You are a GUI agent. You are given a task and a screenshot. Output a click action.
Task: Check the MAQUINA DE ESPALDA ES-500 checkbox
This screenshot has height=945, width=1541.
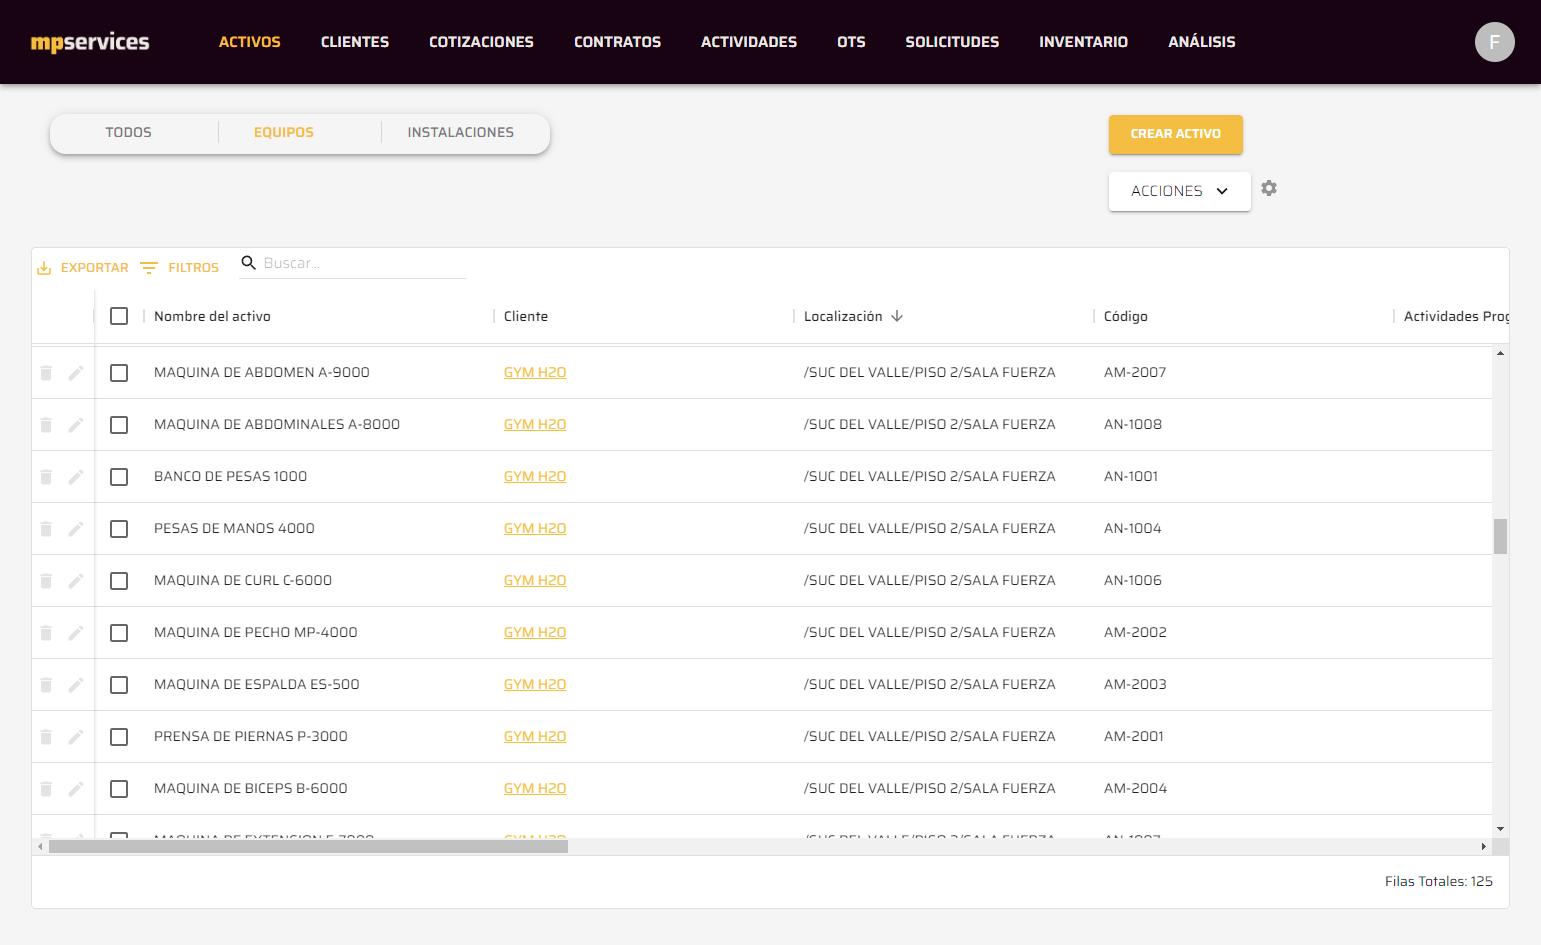[x=119, y=685]
